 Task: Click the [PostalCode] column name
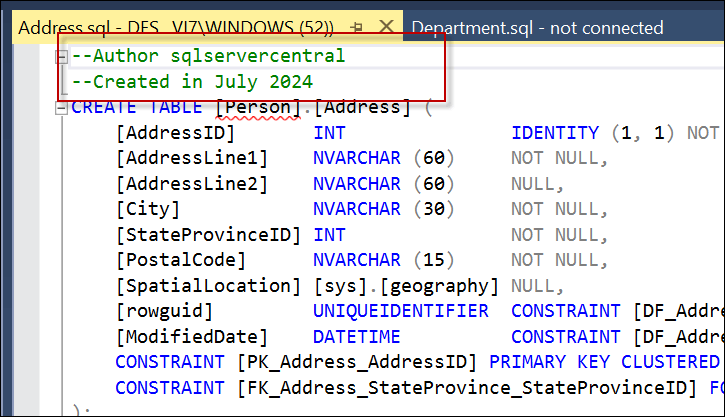(x=181, y=260)
